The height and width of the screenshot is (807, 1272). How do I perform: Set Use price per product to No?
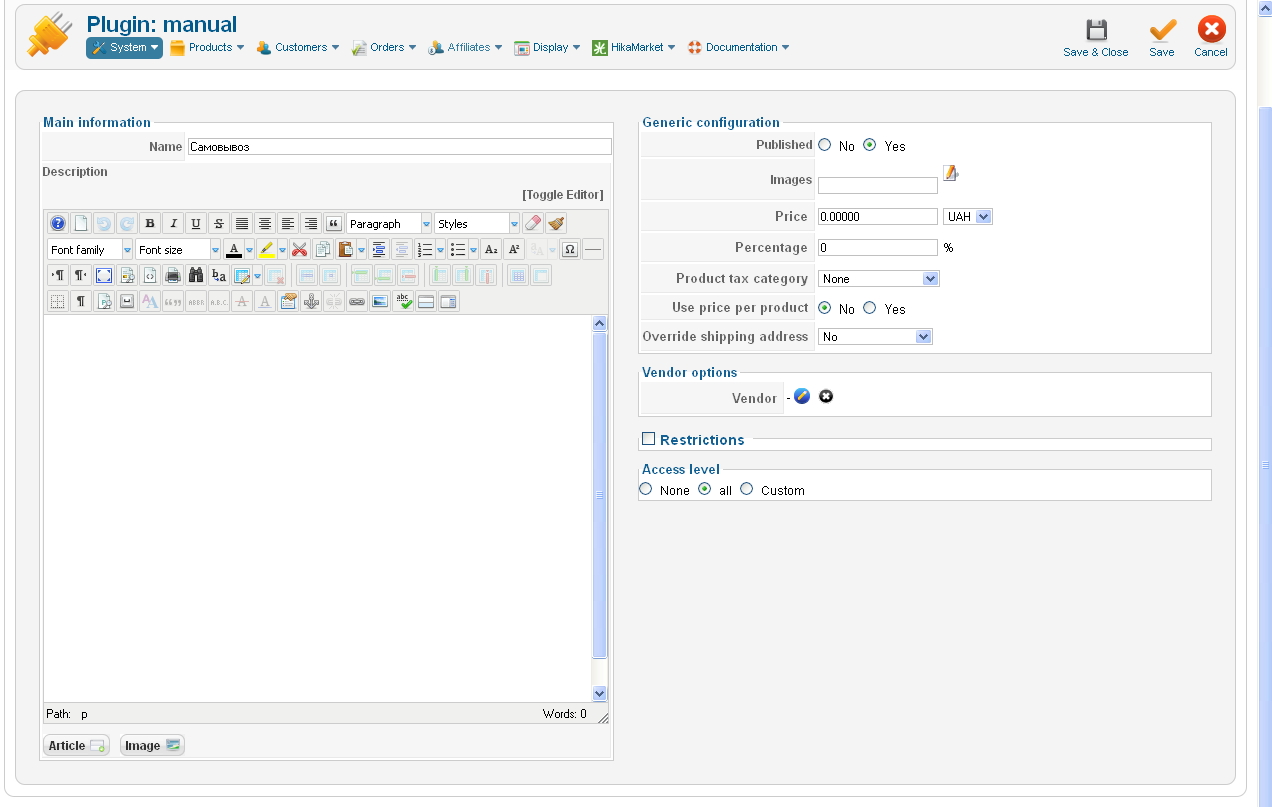(x=825, y=308)
